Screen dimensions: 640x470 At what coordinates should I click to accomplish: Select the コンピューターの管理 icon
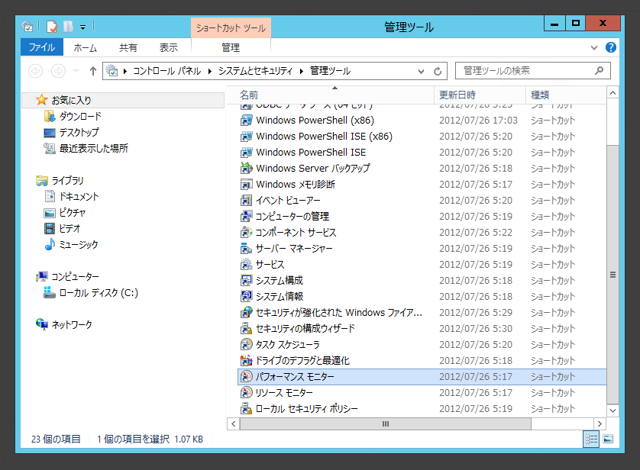(x=246, y=216)
